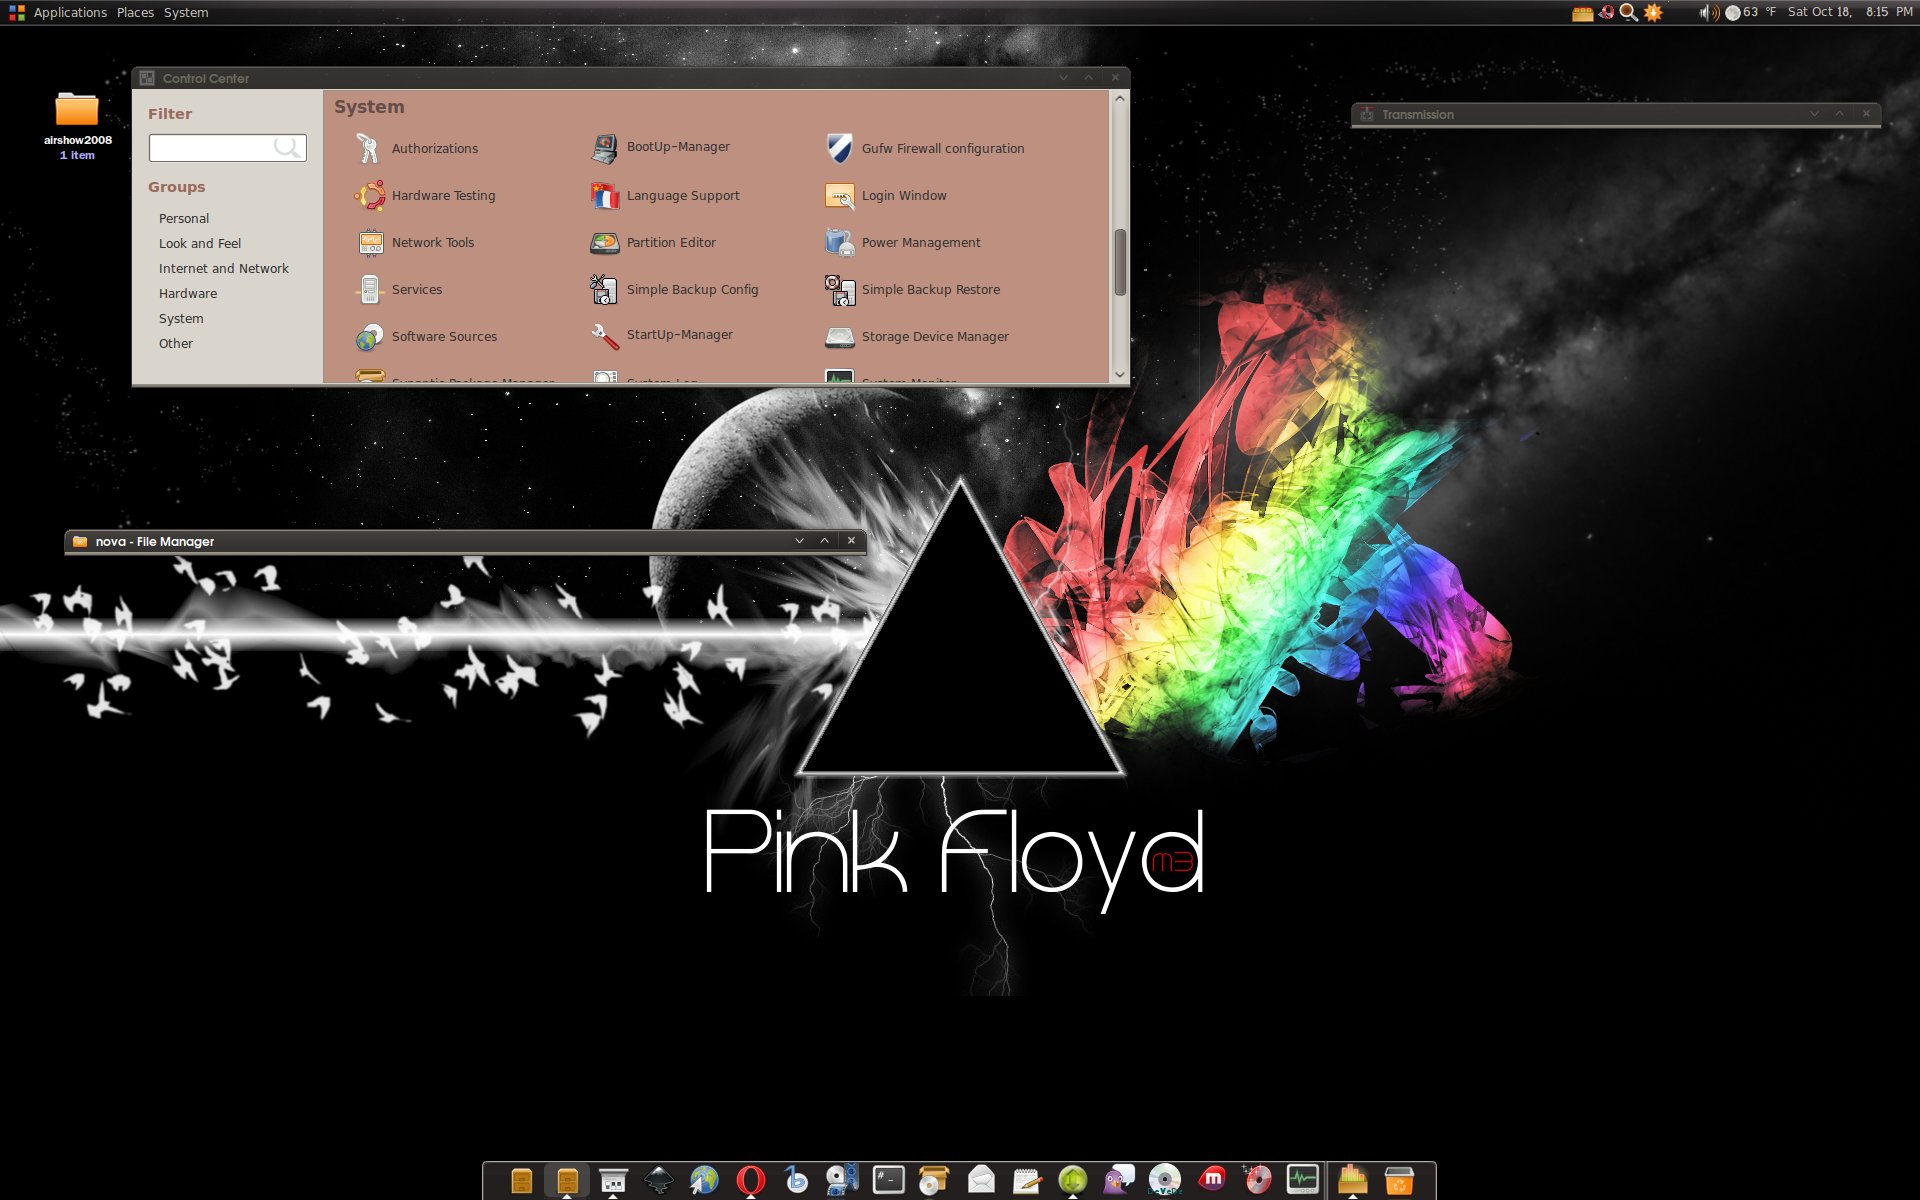Open the Places menu
Viewport: 1920px width, 1200px height.
[135, 13]
